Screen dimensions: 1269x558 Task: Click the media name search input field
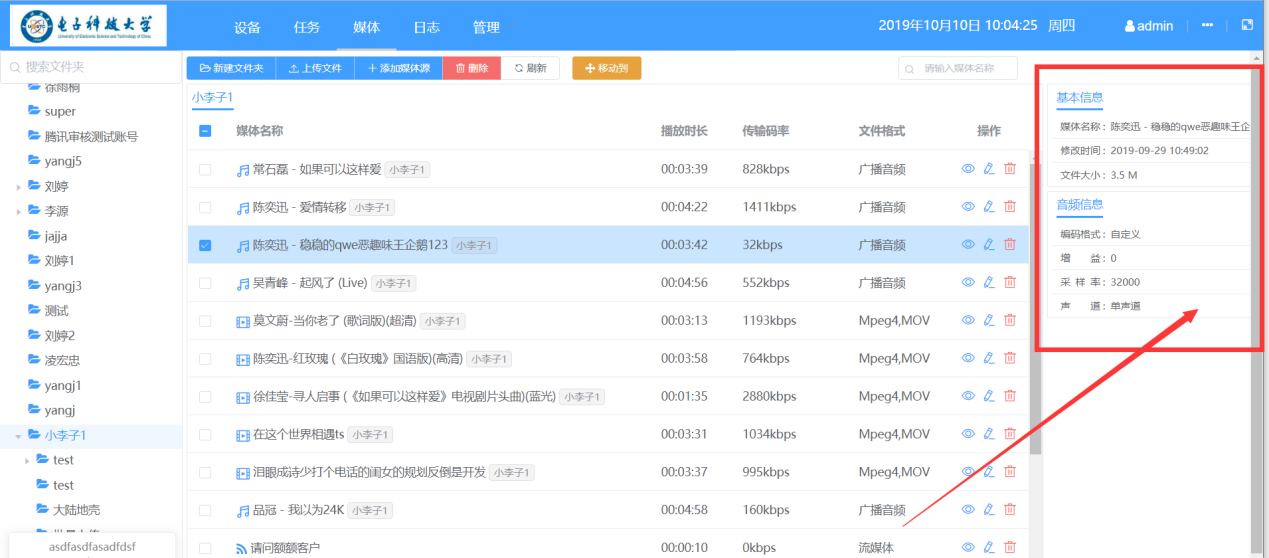click(965, 68)
